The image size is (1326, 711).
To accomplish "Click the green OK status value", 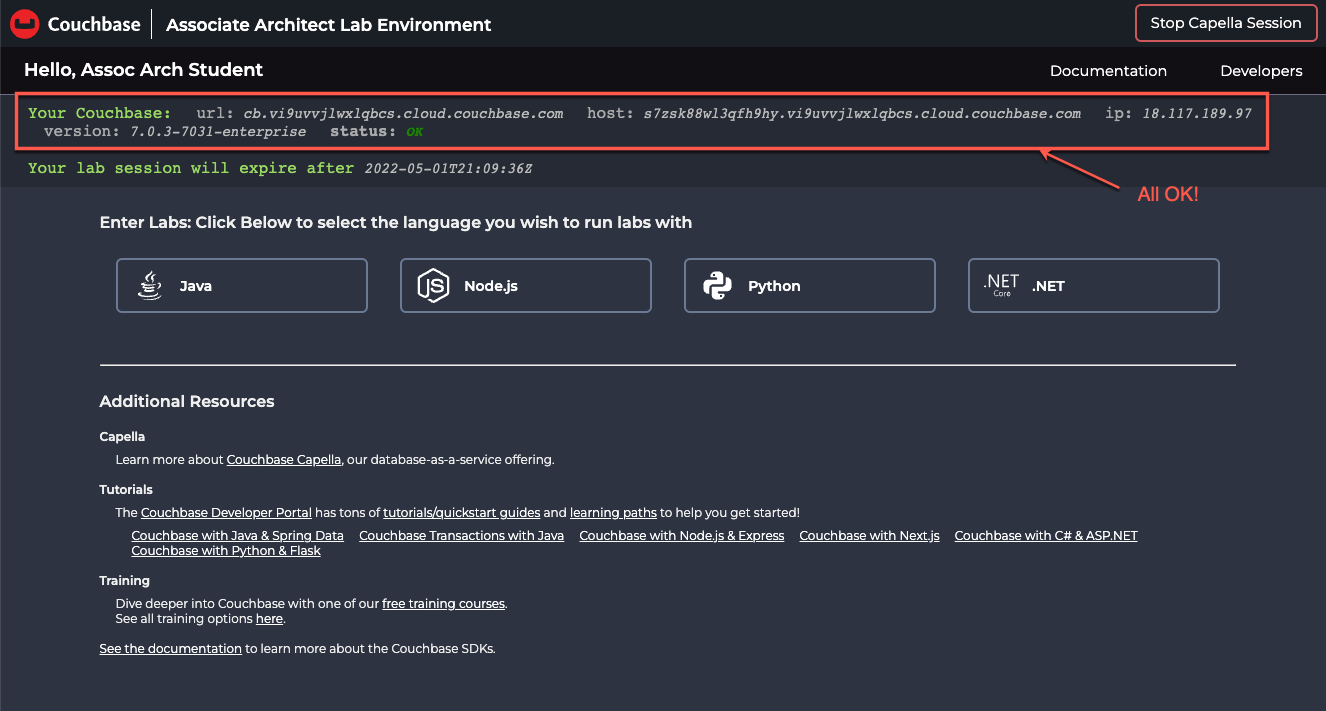I will (414, 131).
